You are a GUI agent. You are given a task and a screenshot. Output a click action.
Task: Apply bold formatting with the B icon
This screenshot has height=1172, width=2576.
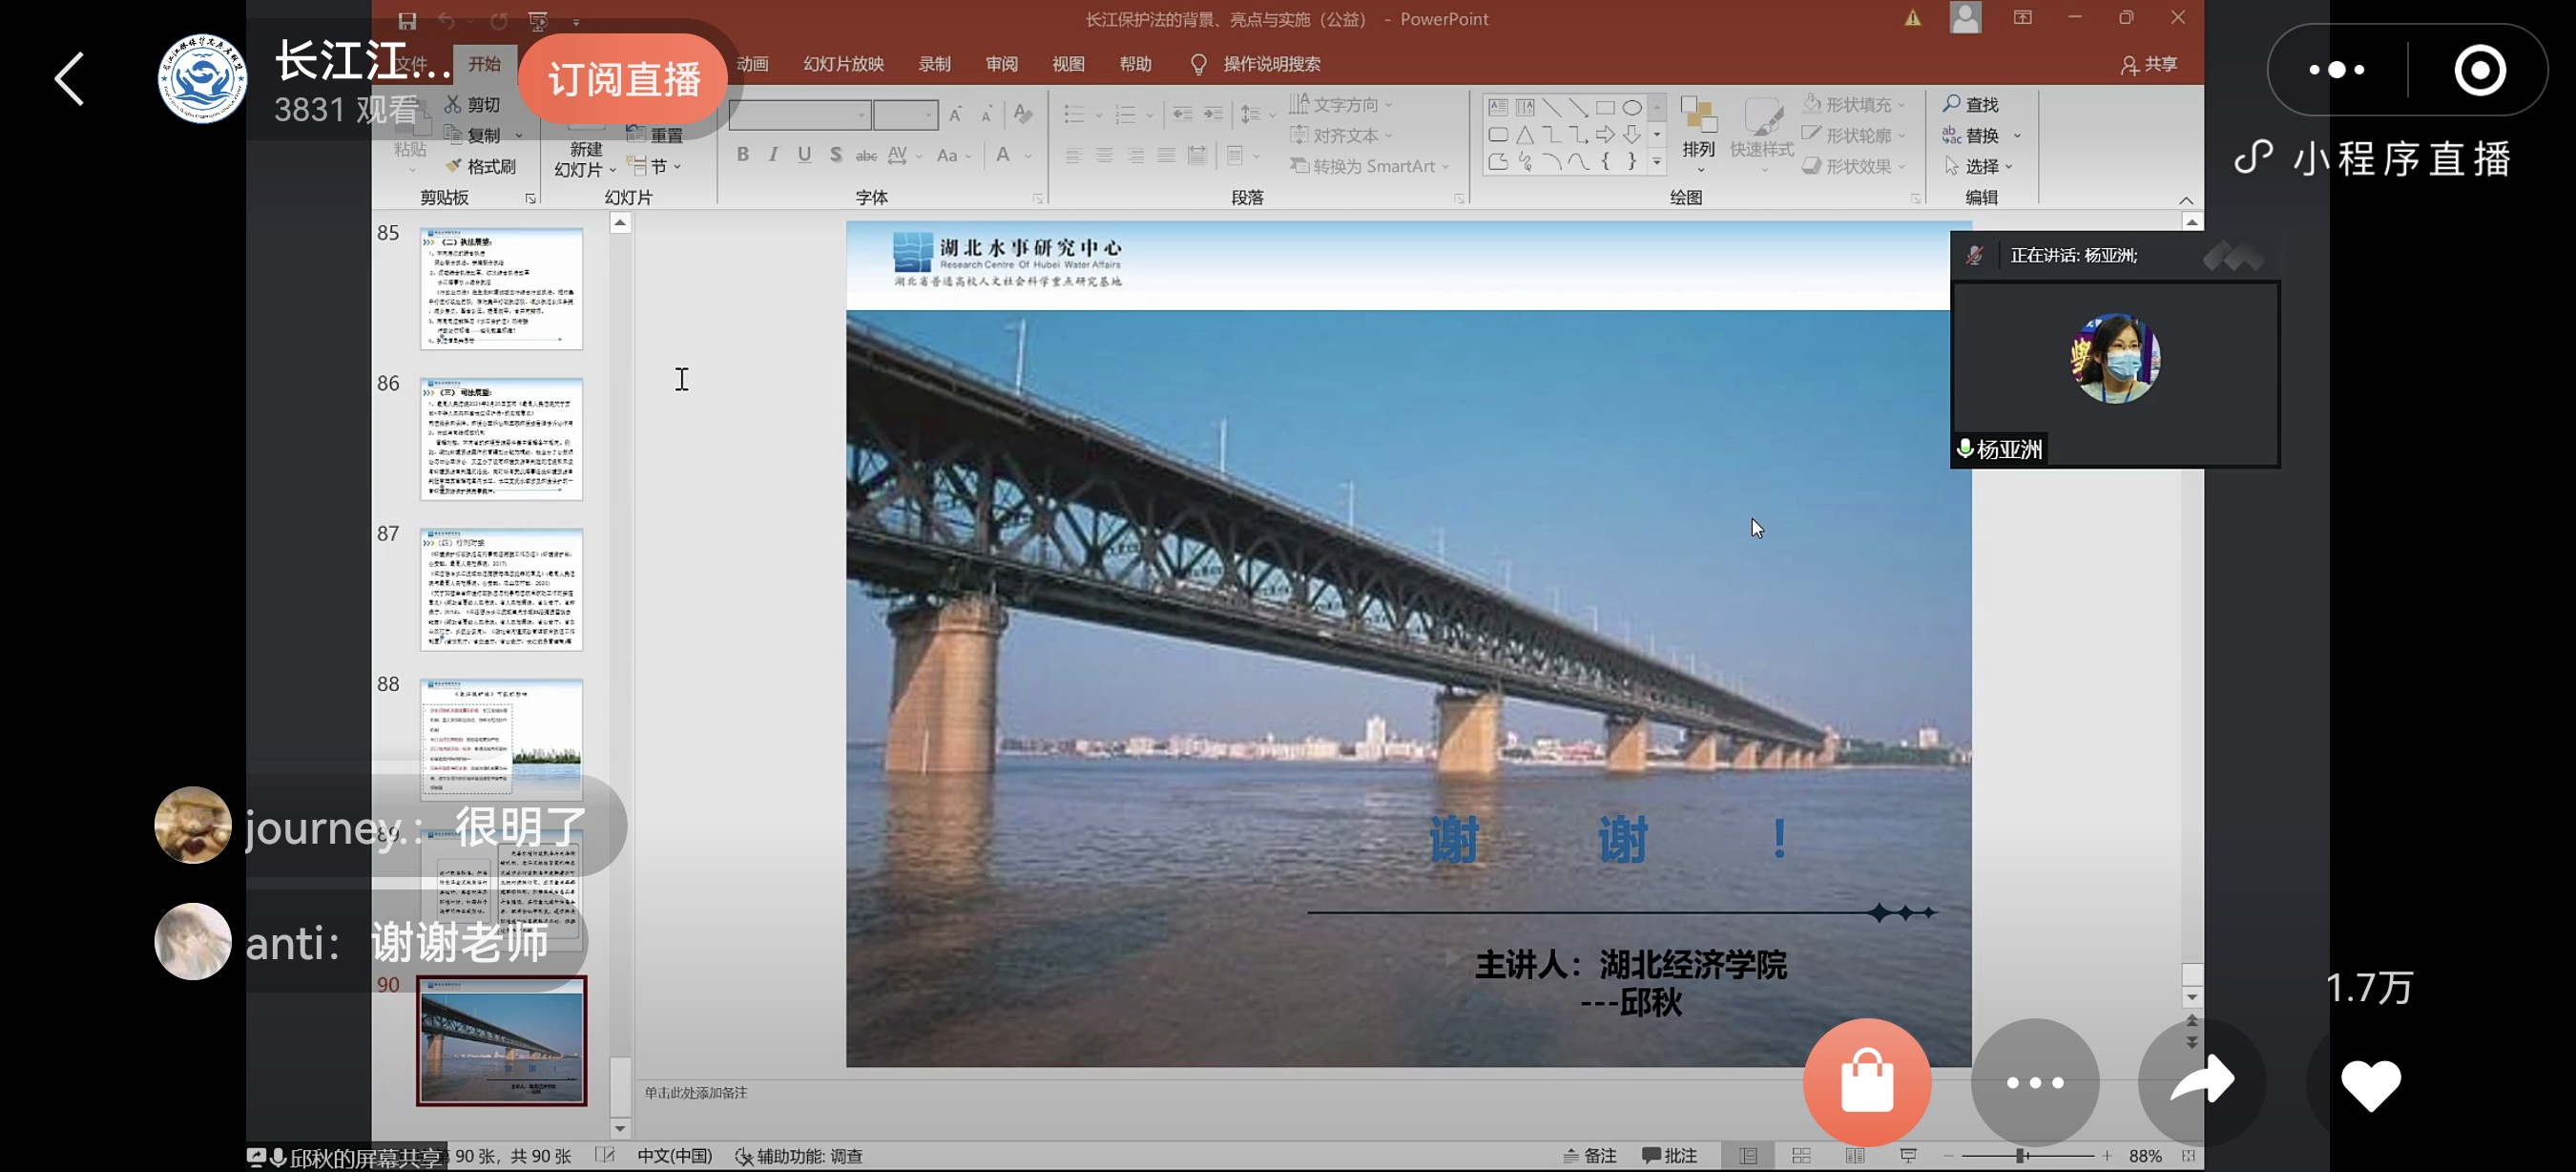click(x=742, y=155)
